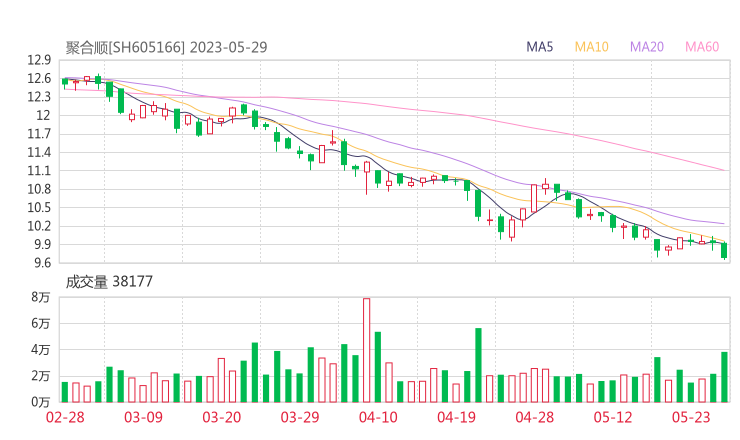Screen dimensions: 740x440
Task: Click the 0万 volume axis label
Action: click(x=41, y=402)
